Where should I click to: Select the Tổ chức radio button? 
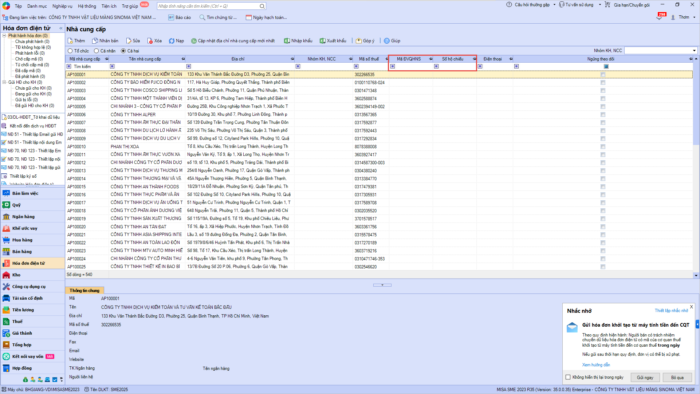point(71,51)
